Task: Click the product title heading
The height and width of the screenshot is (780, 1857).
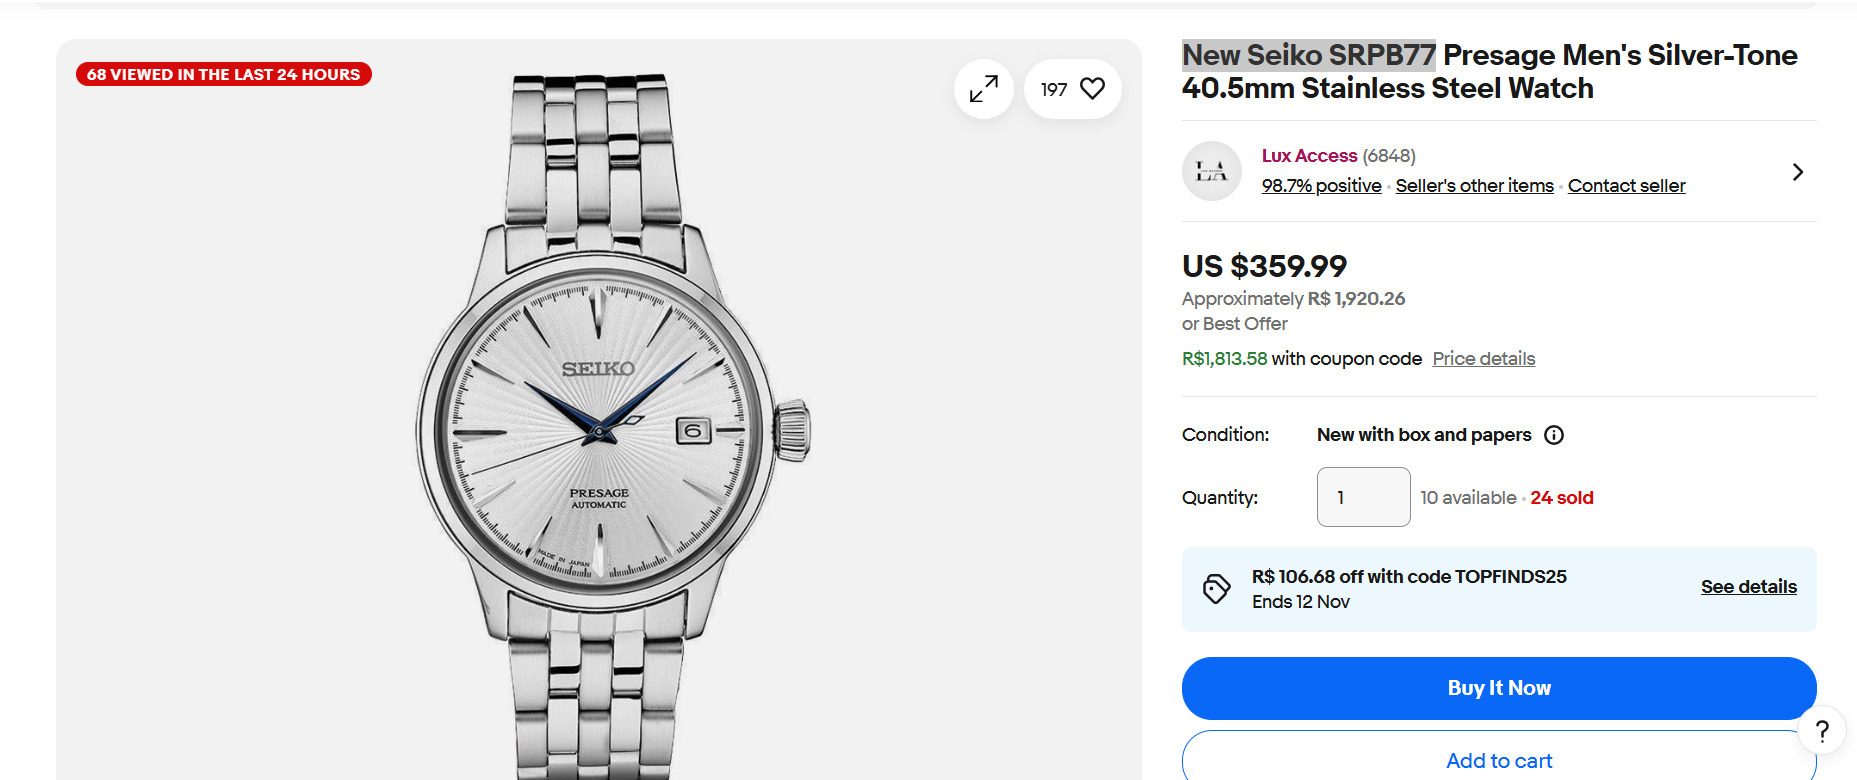Action: (1489, 72)
